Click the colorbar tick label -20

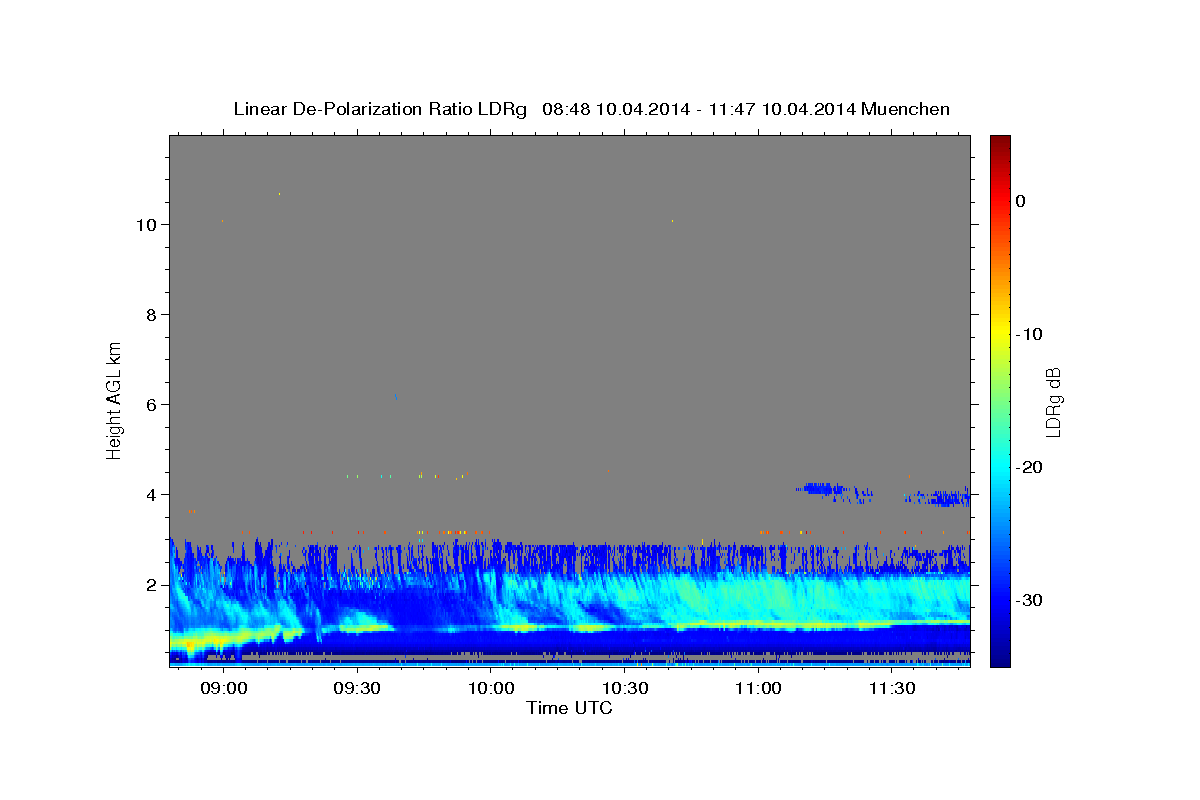pyautogui.click(x=1029, y=467)
